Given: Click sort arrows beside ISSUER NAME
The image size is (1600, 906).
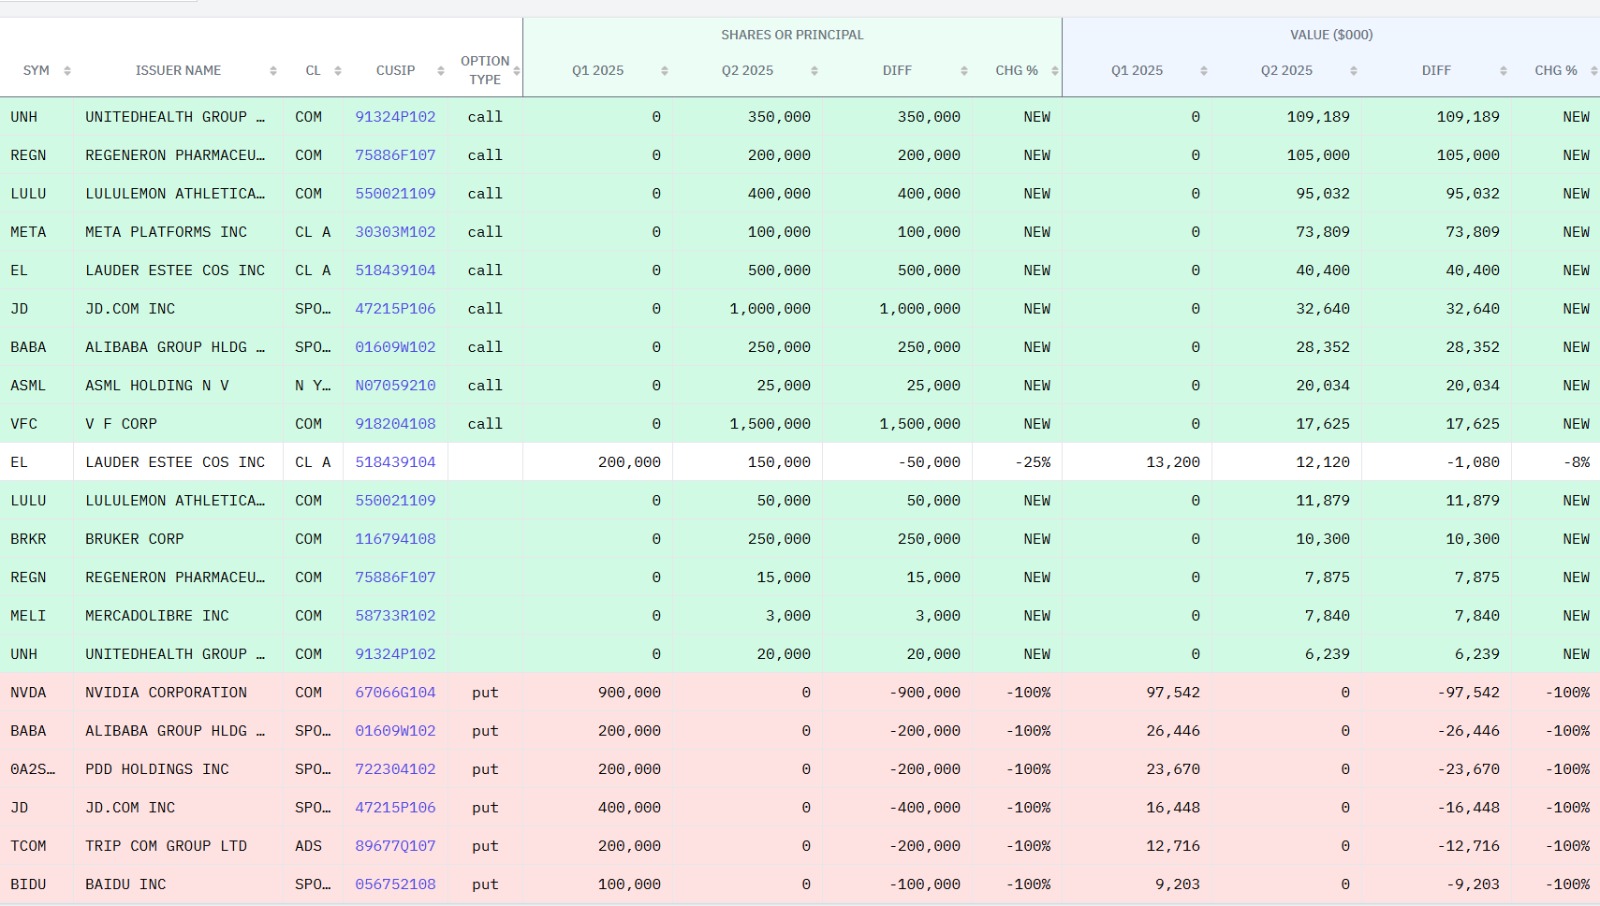Looking at the screenshot, I should (x=273, y=71).
